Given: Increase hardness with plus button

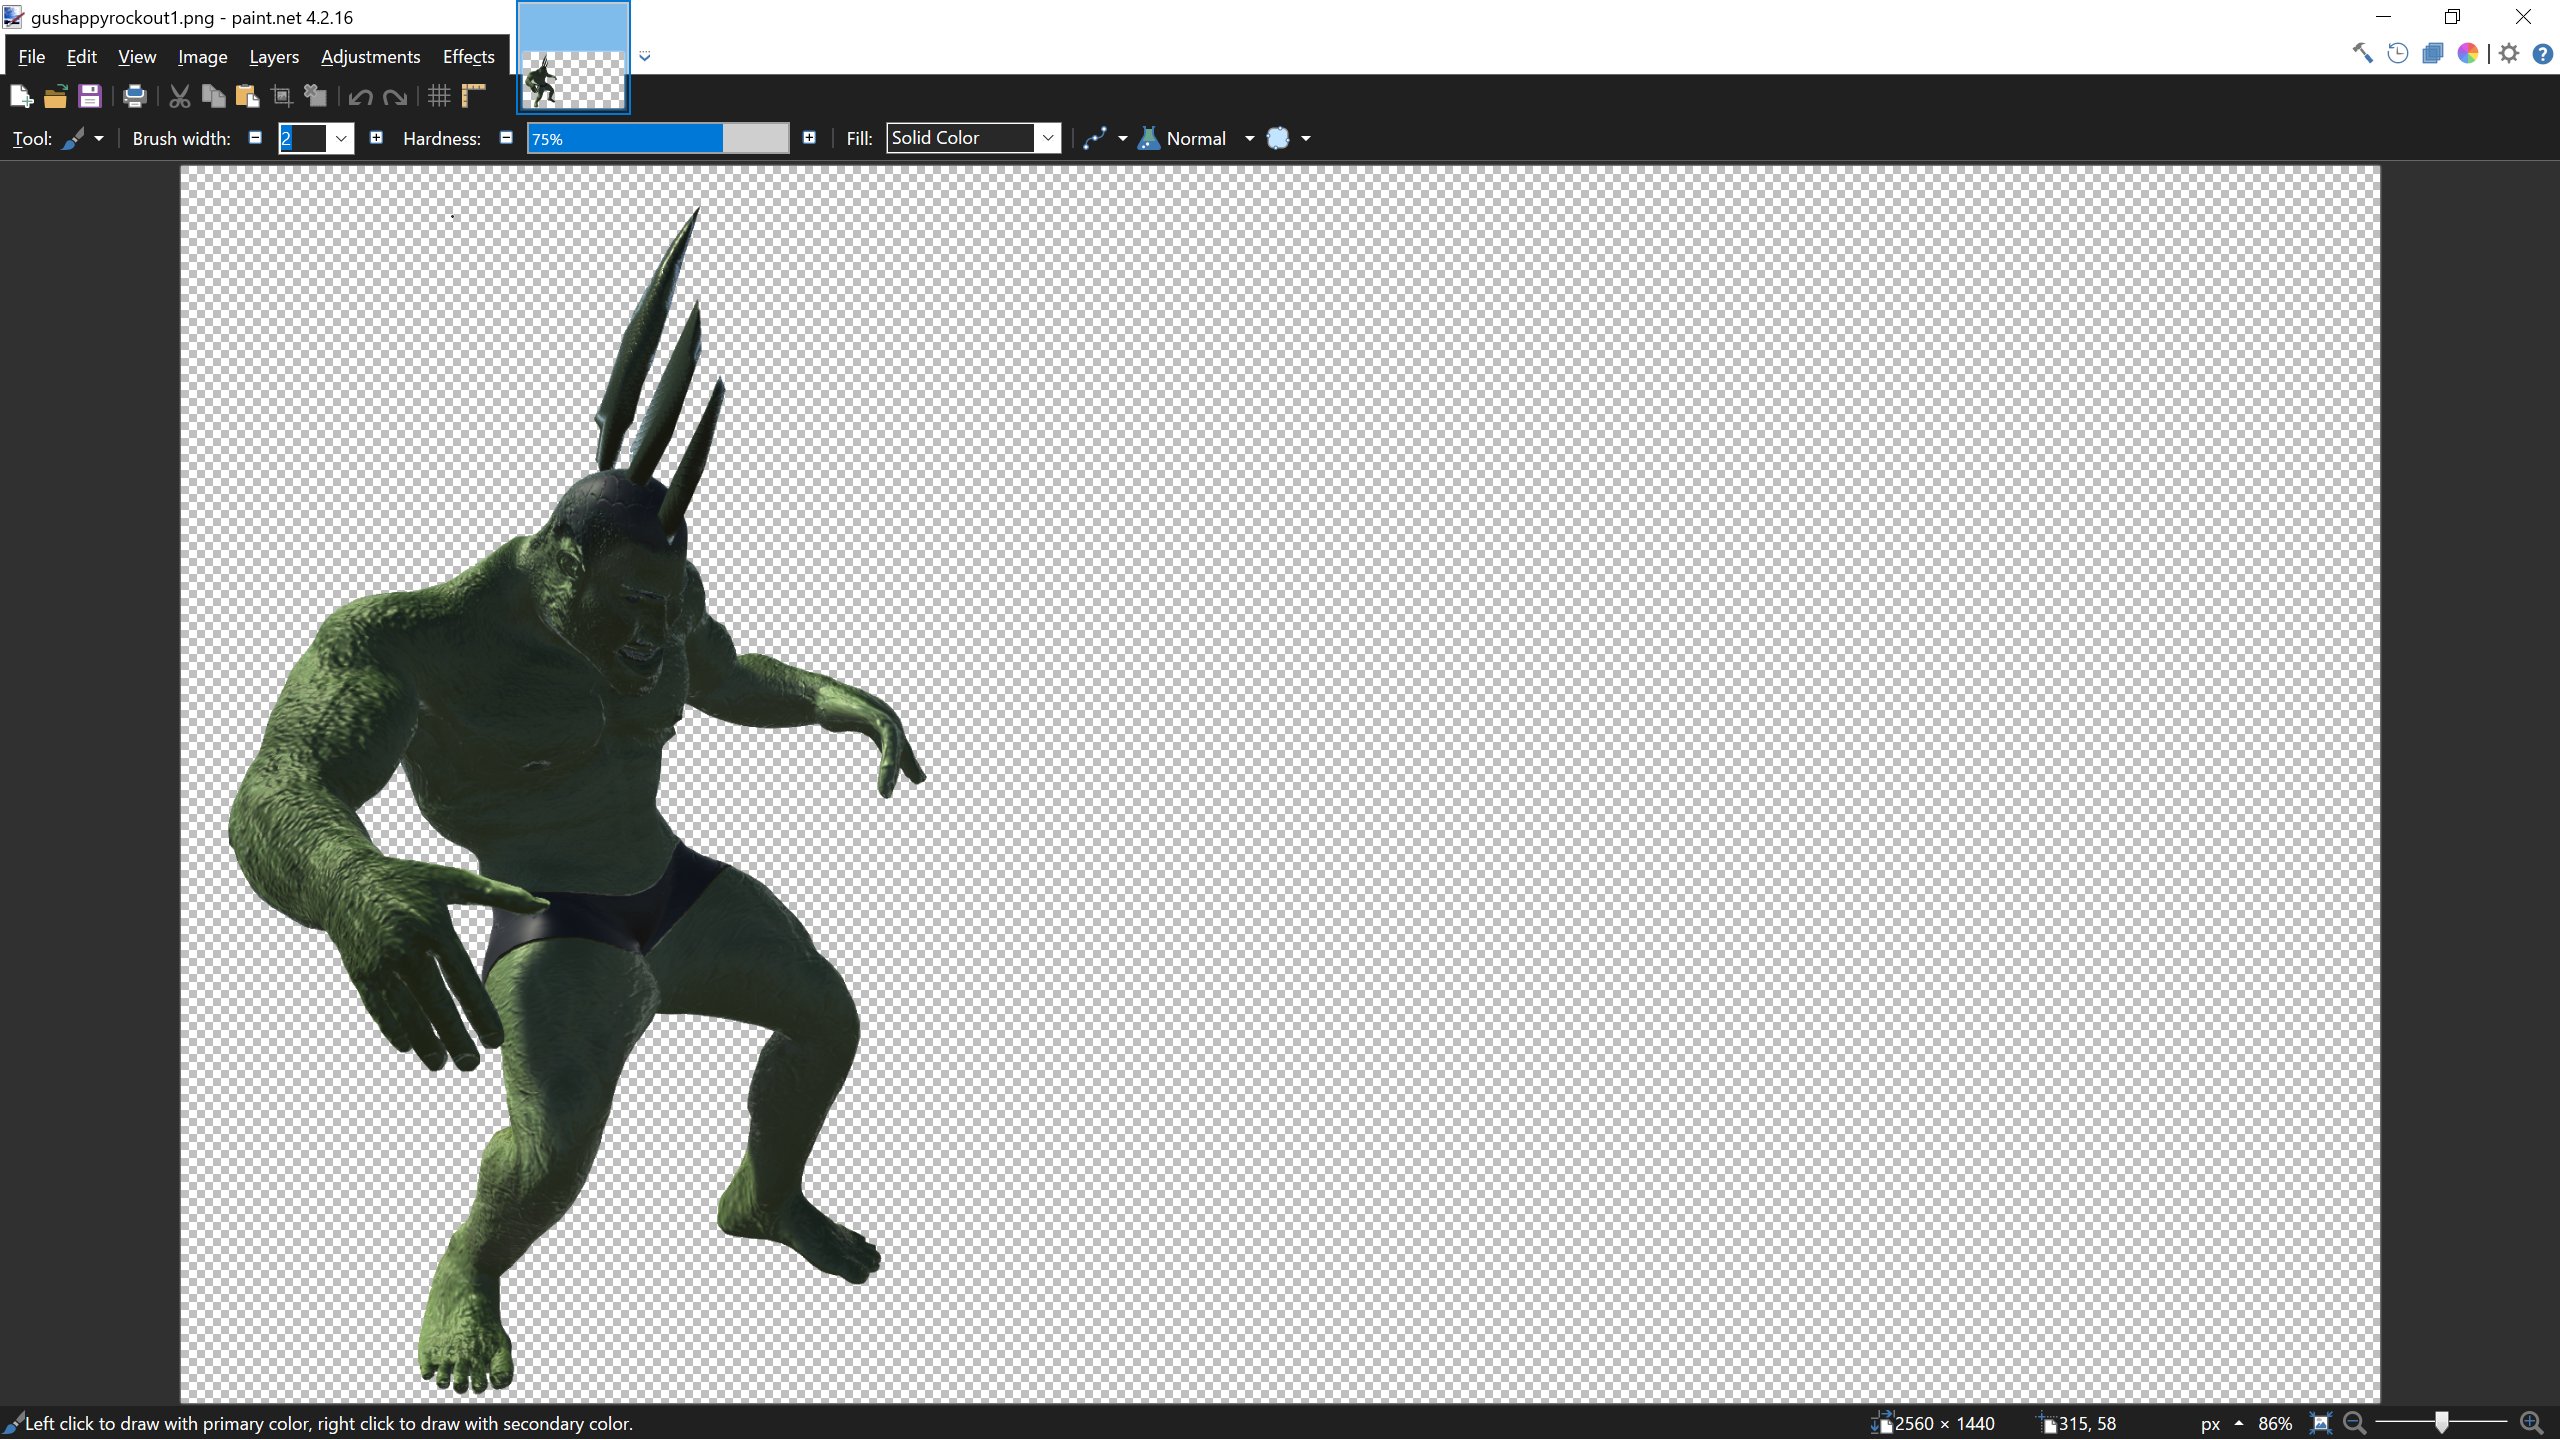Looking at the screenshot, I should [809, 138].
